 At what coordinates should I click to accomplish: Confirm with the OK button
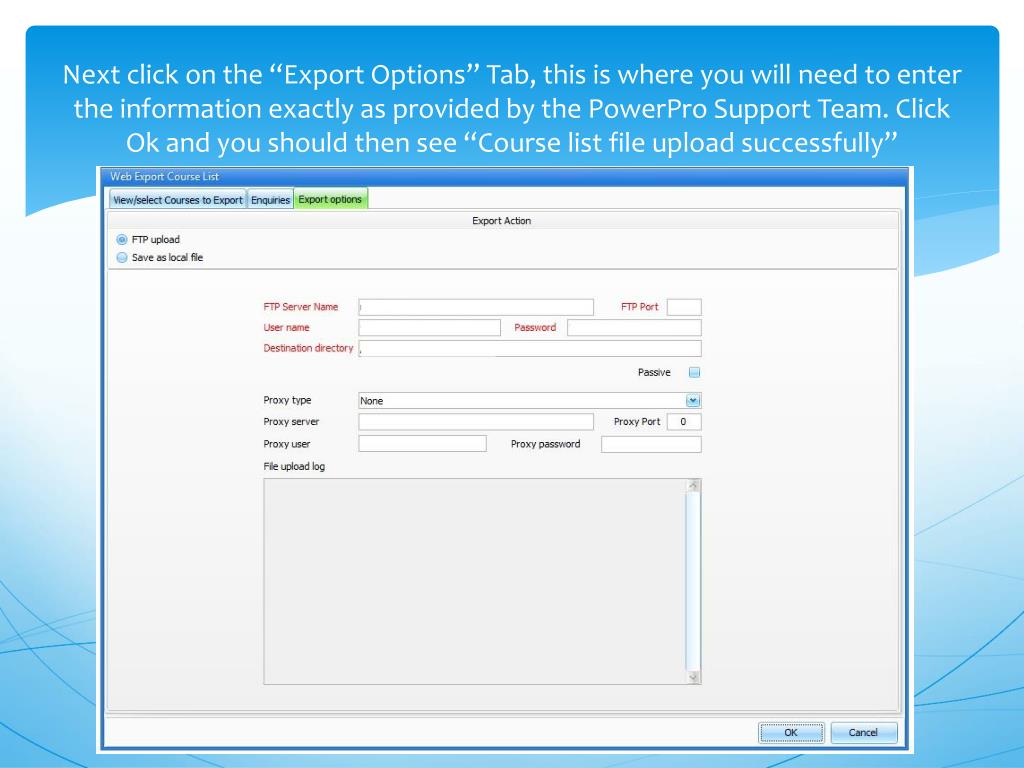click(x=791, y=732)
